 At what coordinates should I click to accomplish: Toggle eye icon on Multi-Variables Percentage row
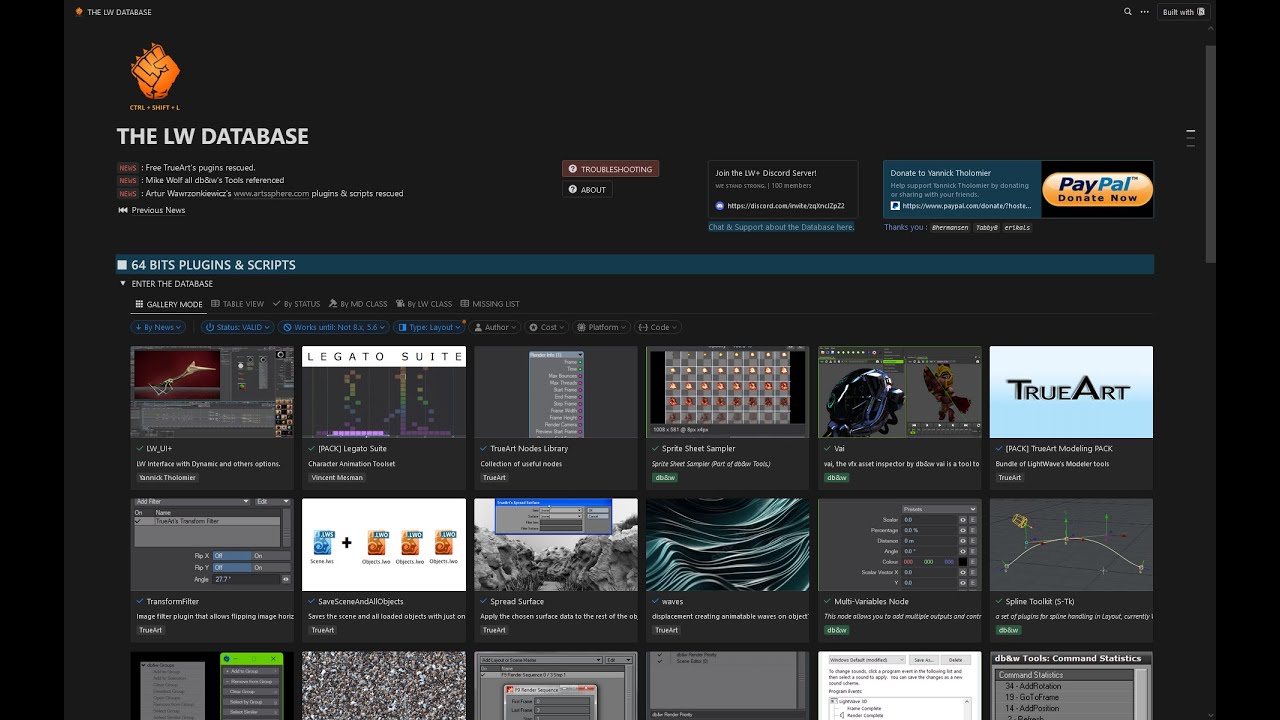pos(963,531)
